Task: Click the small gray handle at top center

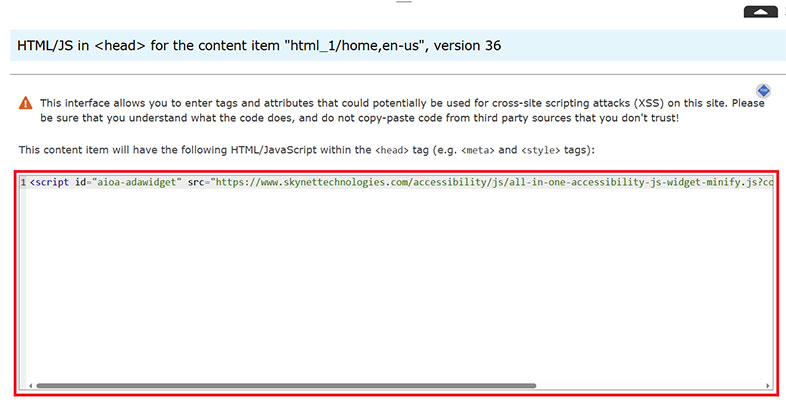Action: (402, 2)
